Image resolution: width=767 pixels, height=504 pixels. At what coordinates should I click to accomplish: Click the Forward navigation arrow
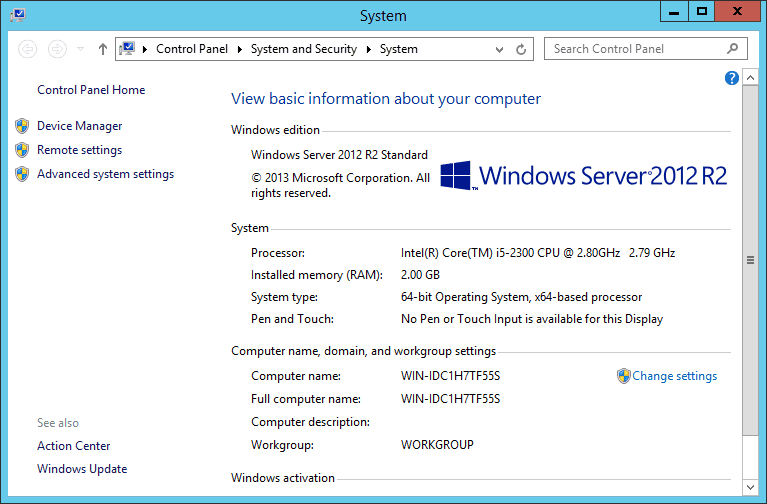pos(57,49)
